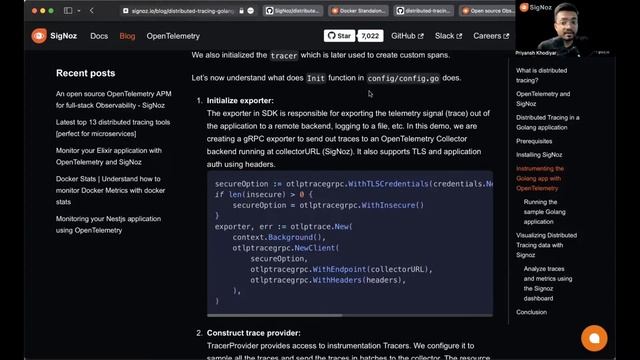Click the Construct trace provider heading
This screenshot has width=640, height=360.
click(253, 333)
